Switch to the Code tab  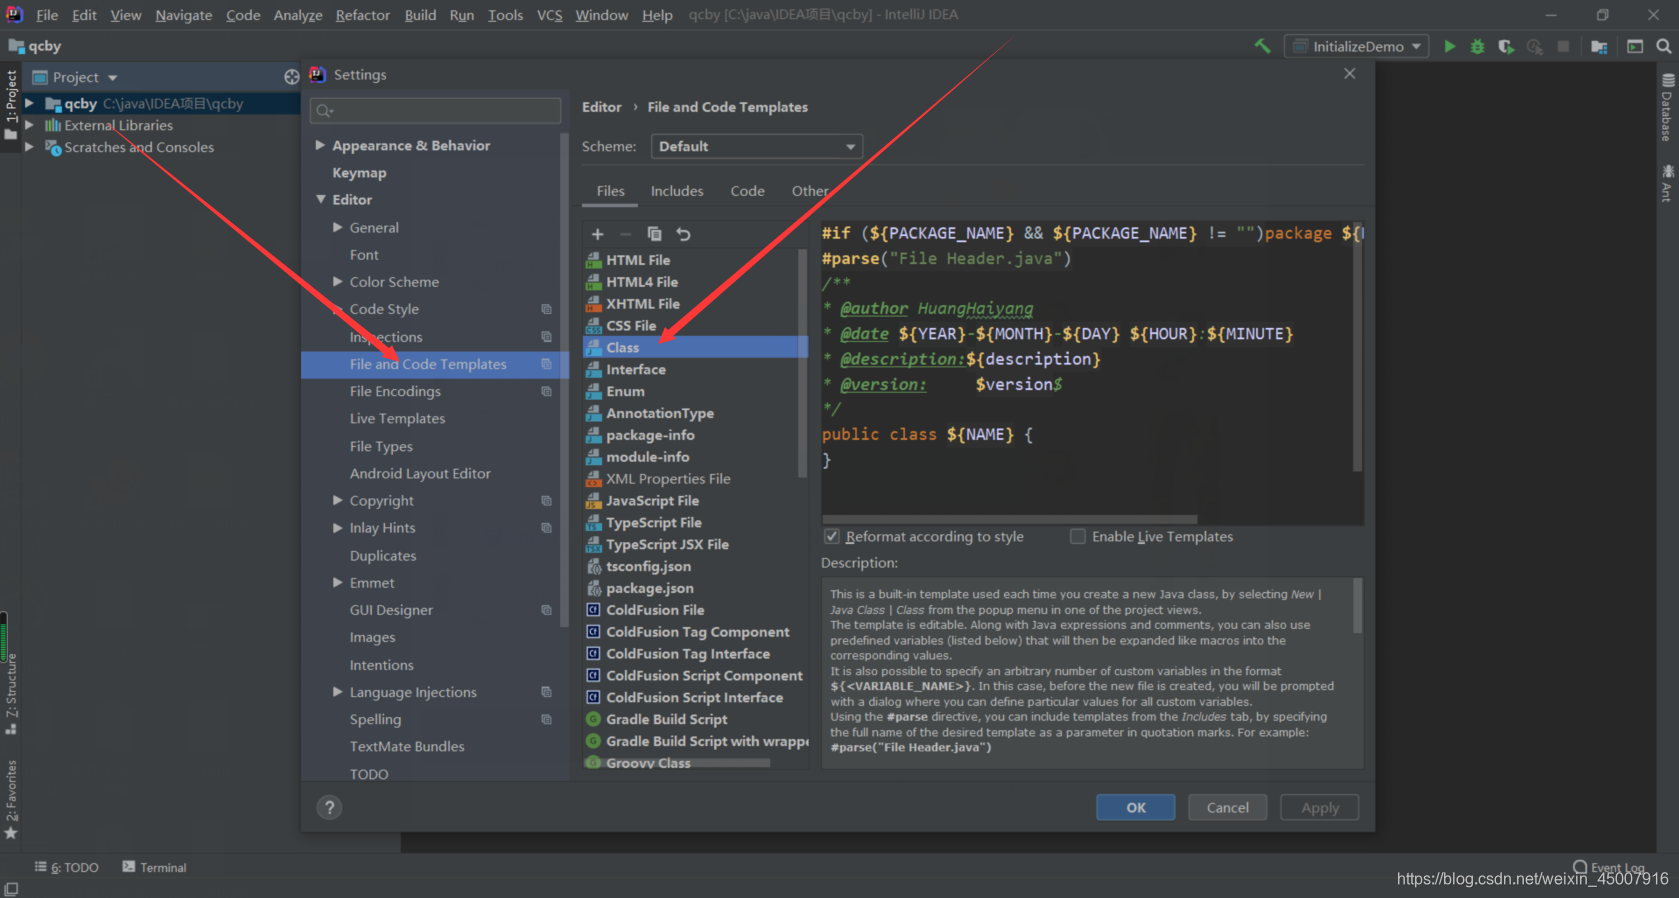tap(747, 191)
